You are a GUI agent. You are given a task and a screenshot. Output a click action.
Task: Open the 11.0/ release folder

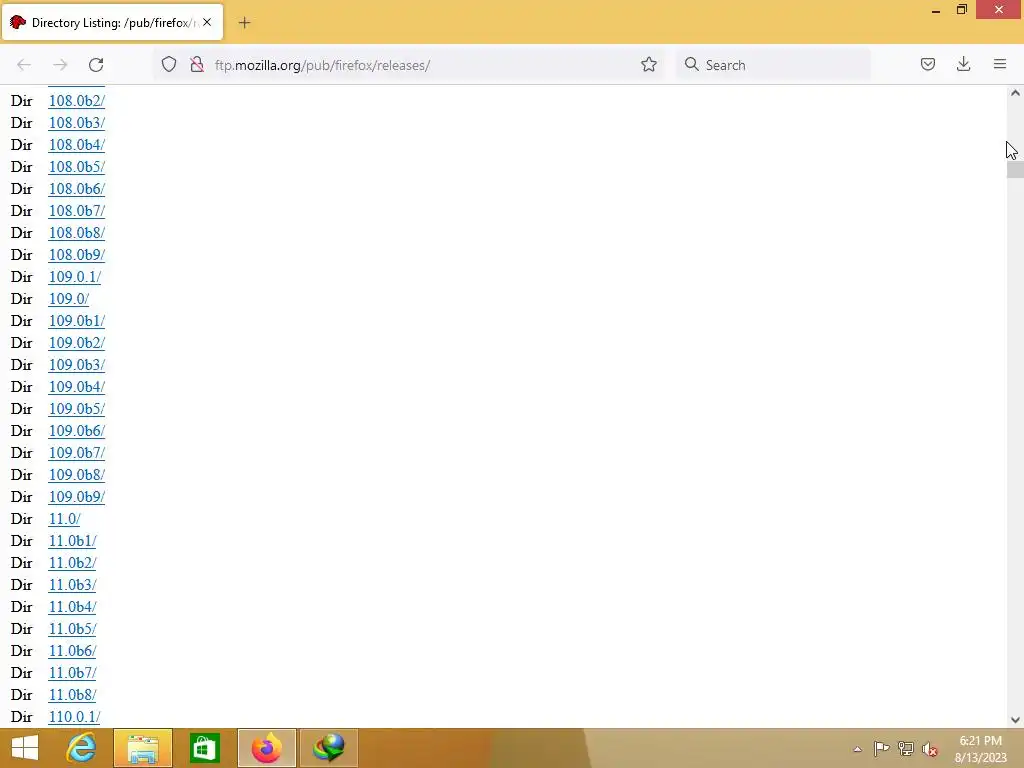64,519
